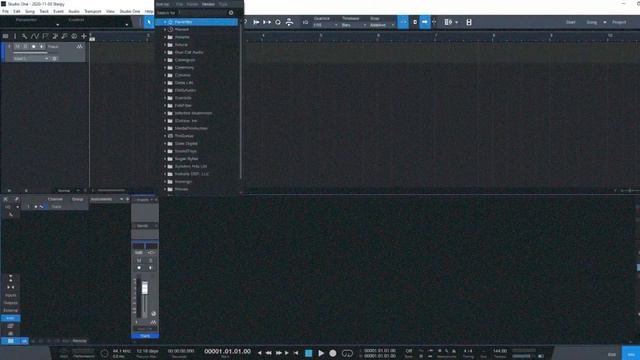Show automation via the curve icon above tracks
The height and width of the screenshot is (360, 640).
[35, 36]
